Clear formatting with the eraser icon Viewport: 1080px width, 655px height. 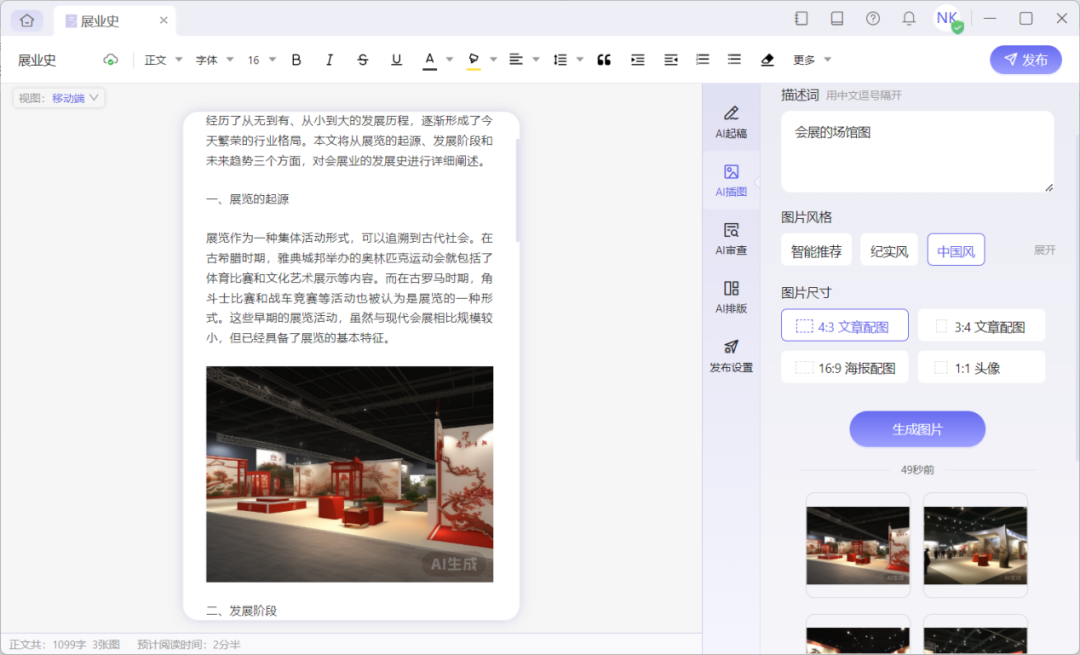(767, 60)
